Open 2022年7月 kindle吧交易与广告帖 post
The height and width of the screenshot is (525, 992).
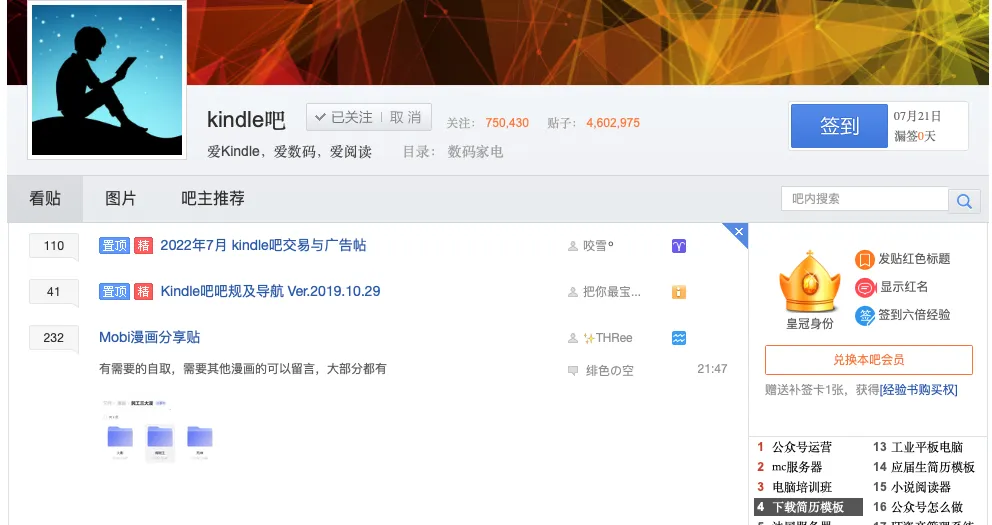coord(263,245)
